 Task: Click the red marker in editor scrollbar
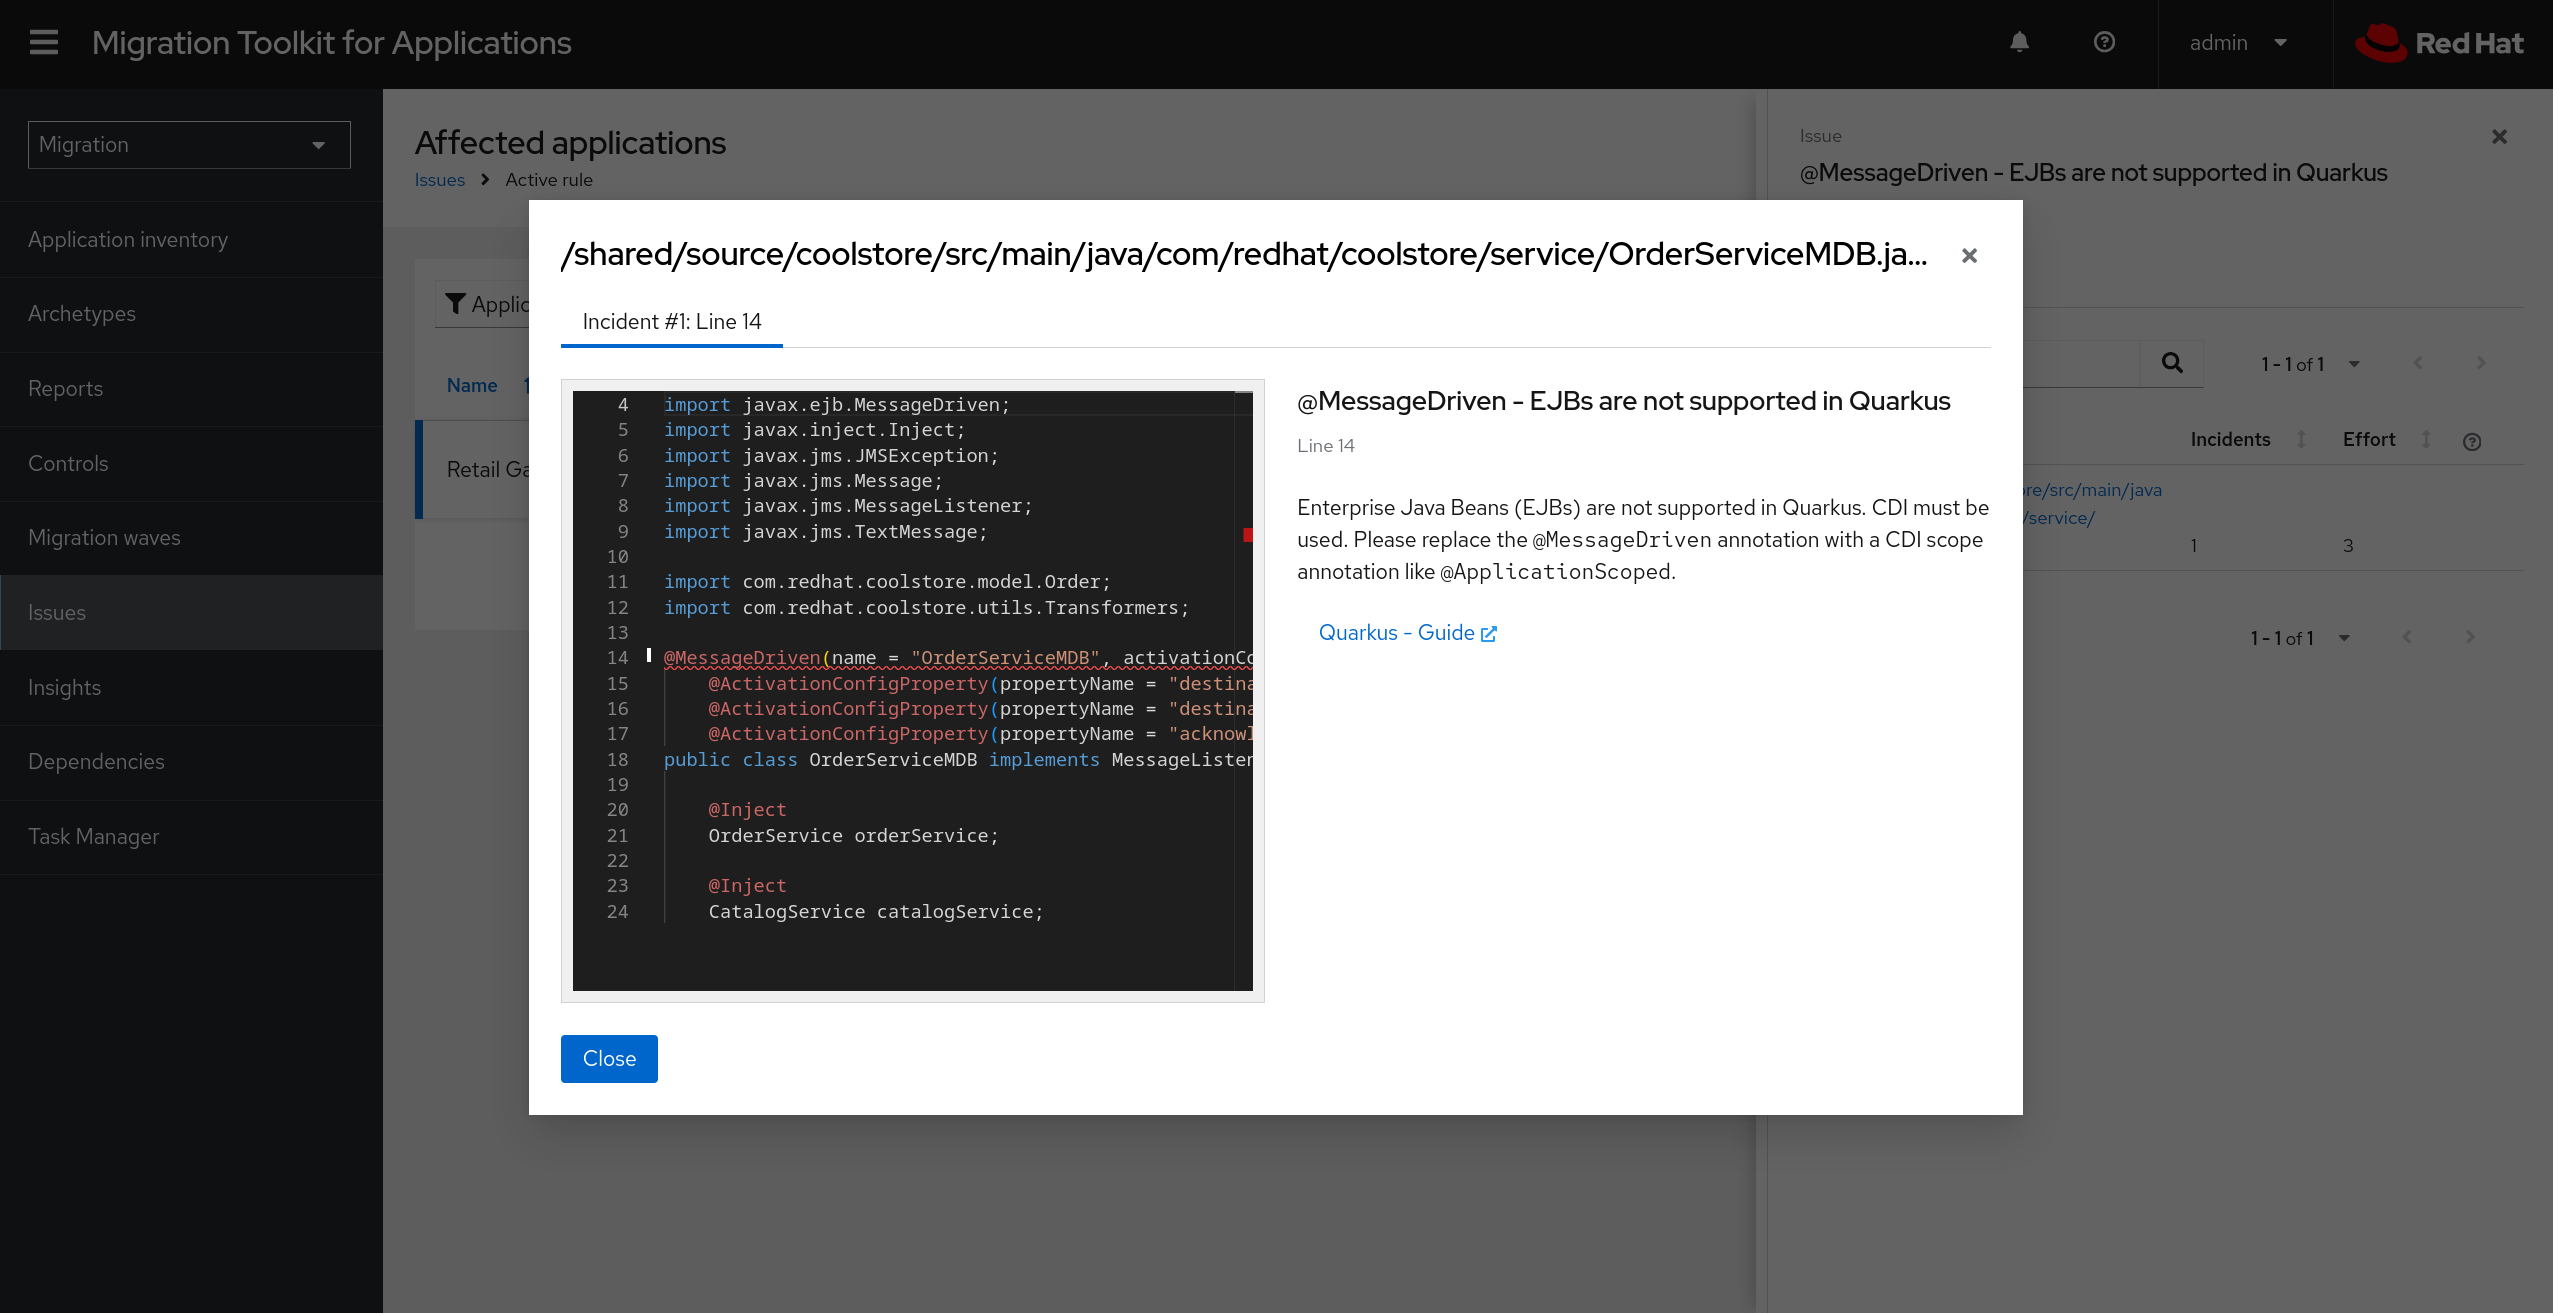(1247, 535)
